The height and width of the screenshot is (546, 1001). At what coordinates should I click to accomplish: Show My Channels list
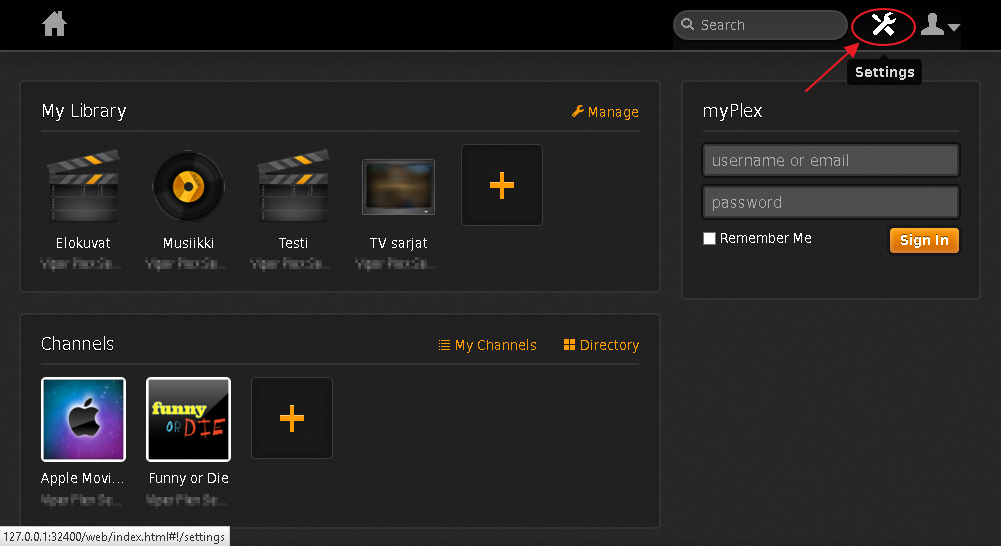click(x=487, y=345)
